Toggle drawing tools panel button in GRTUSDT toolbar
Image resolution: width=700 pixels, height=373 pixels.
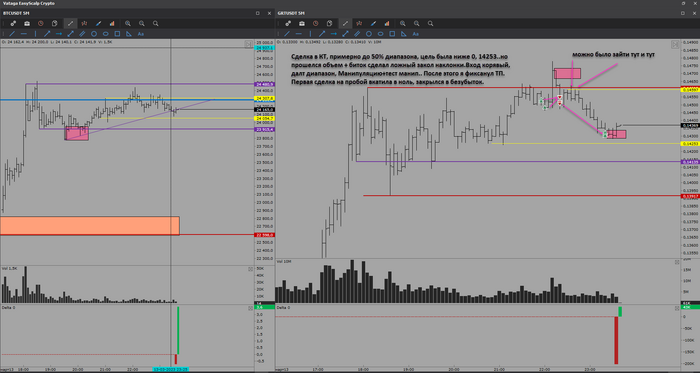pos(345,23)
